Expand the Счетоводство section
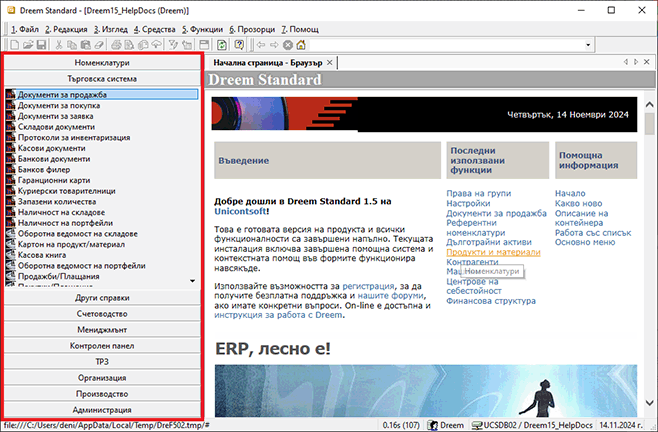Screen dimensions: 658x432 [102, 314]
